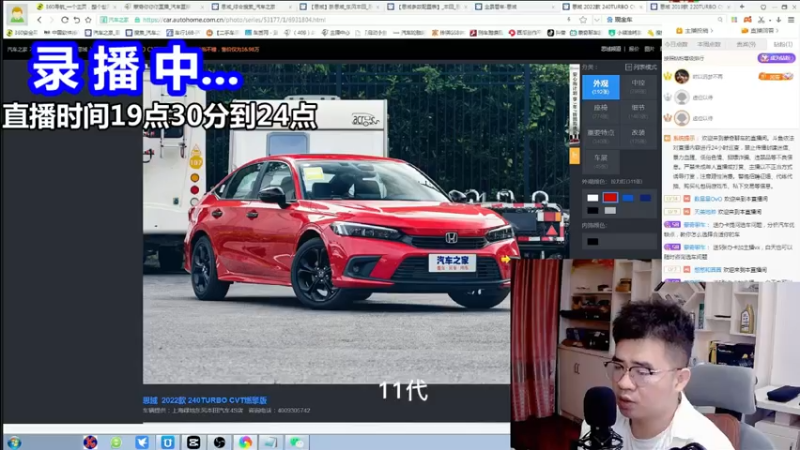800x450 pixels.
Task: Open the 2022款 240TURBO CVT model link
Action: click(x=205, y=400)
